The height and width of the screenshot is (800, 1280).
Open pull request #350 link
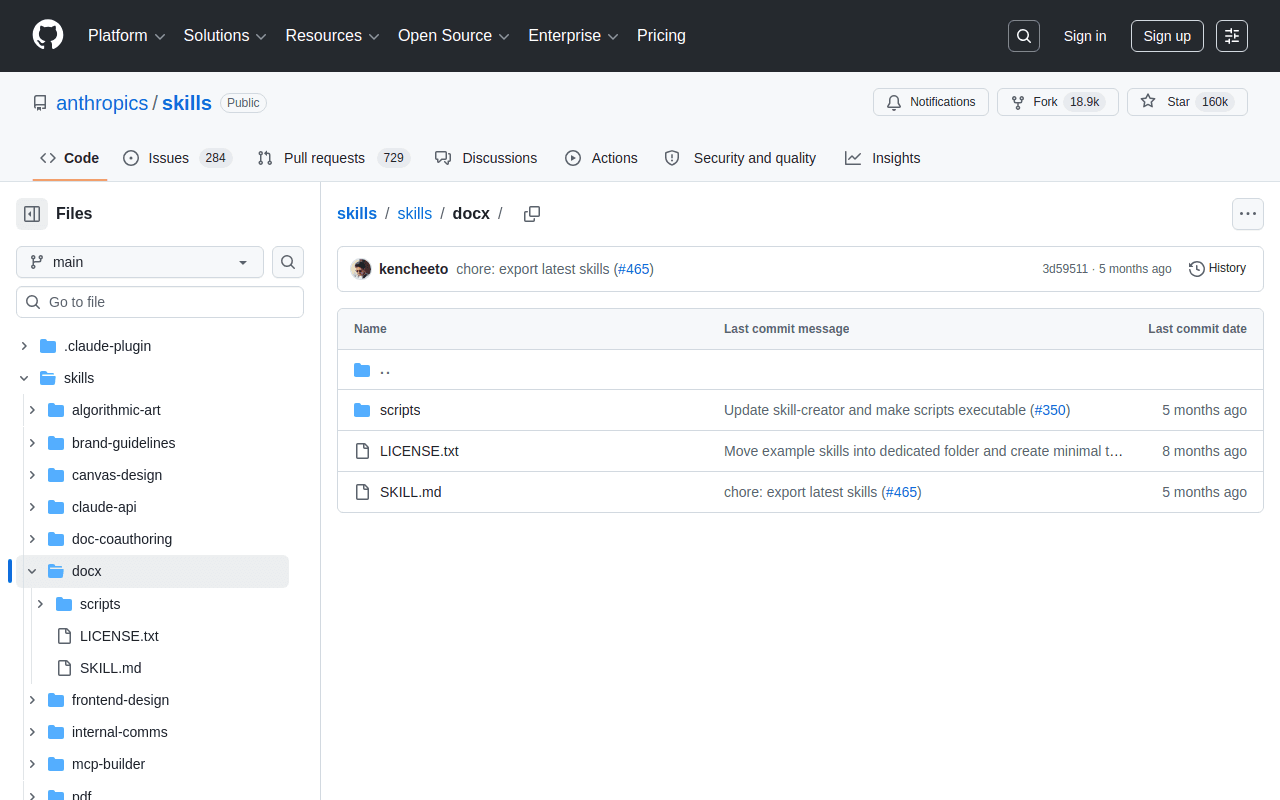click(x=1050, y=410)
